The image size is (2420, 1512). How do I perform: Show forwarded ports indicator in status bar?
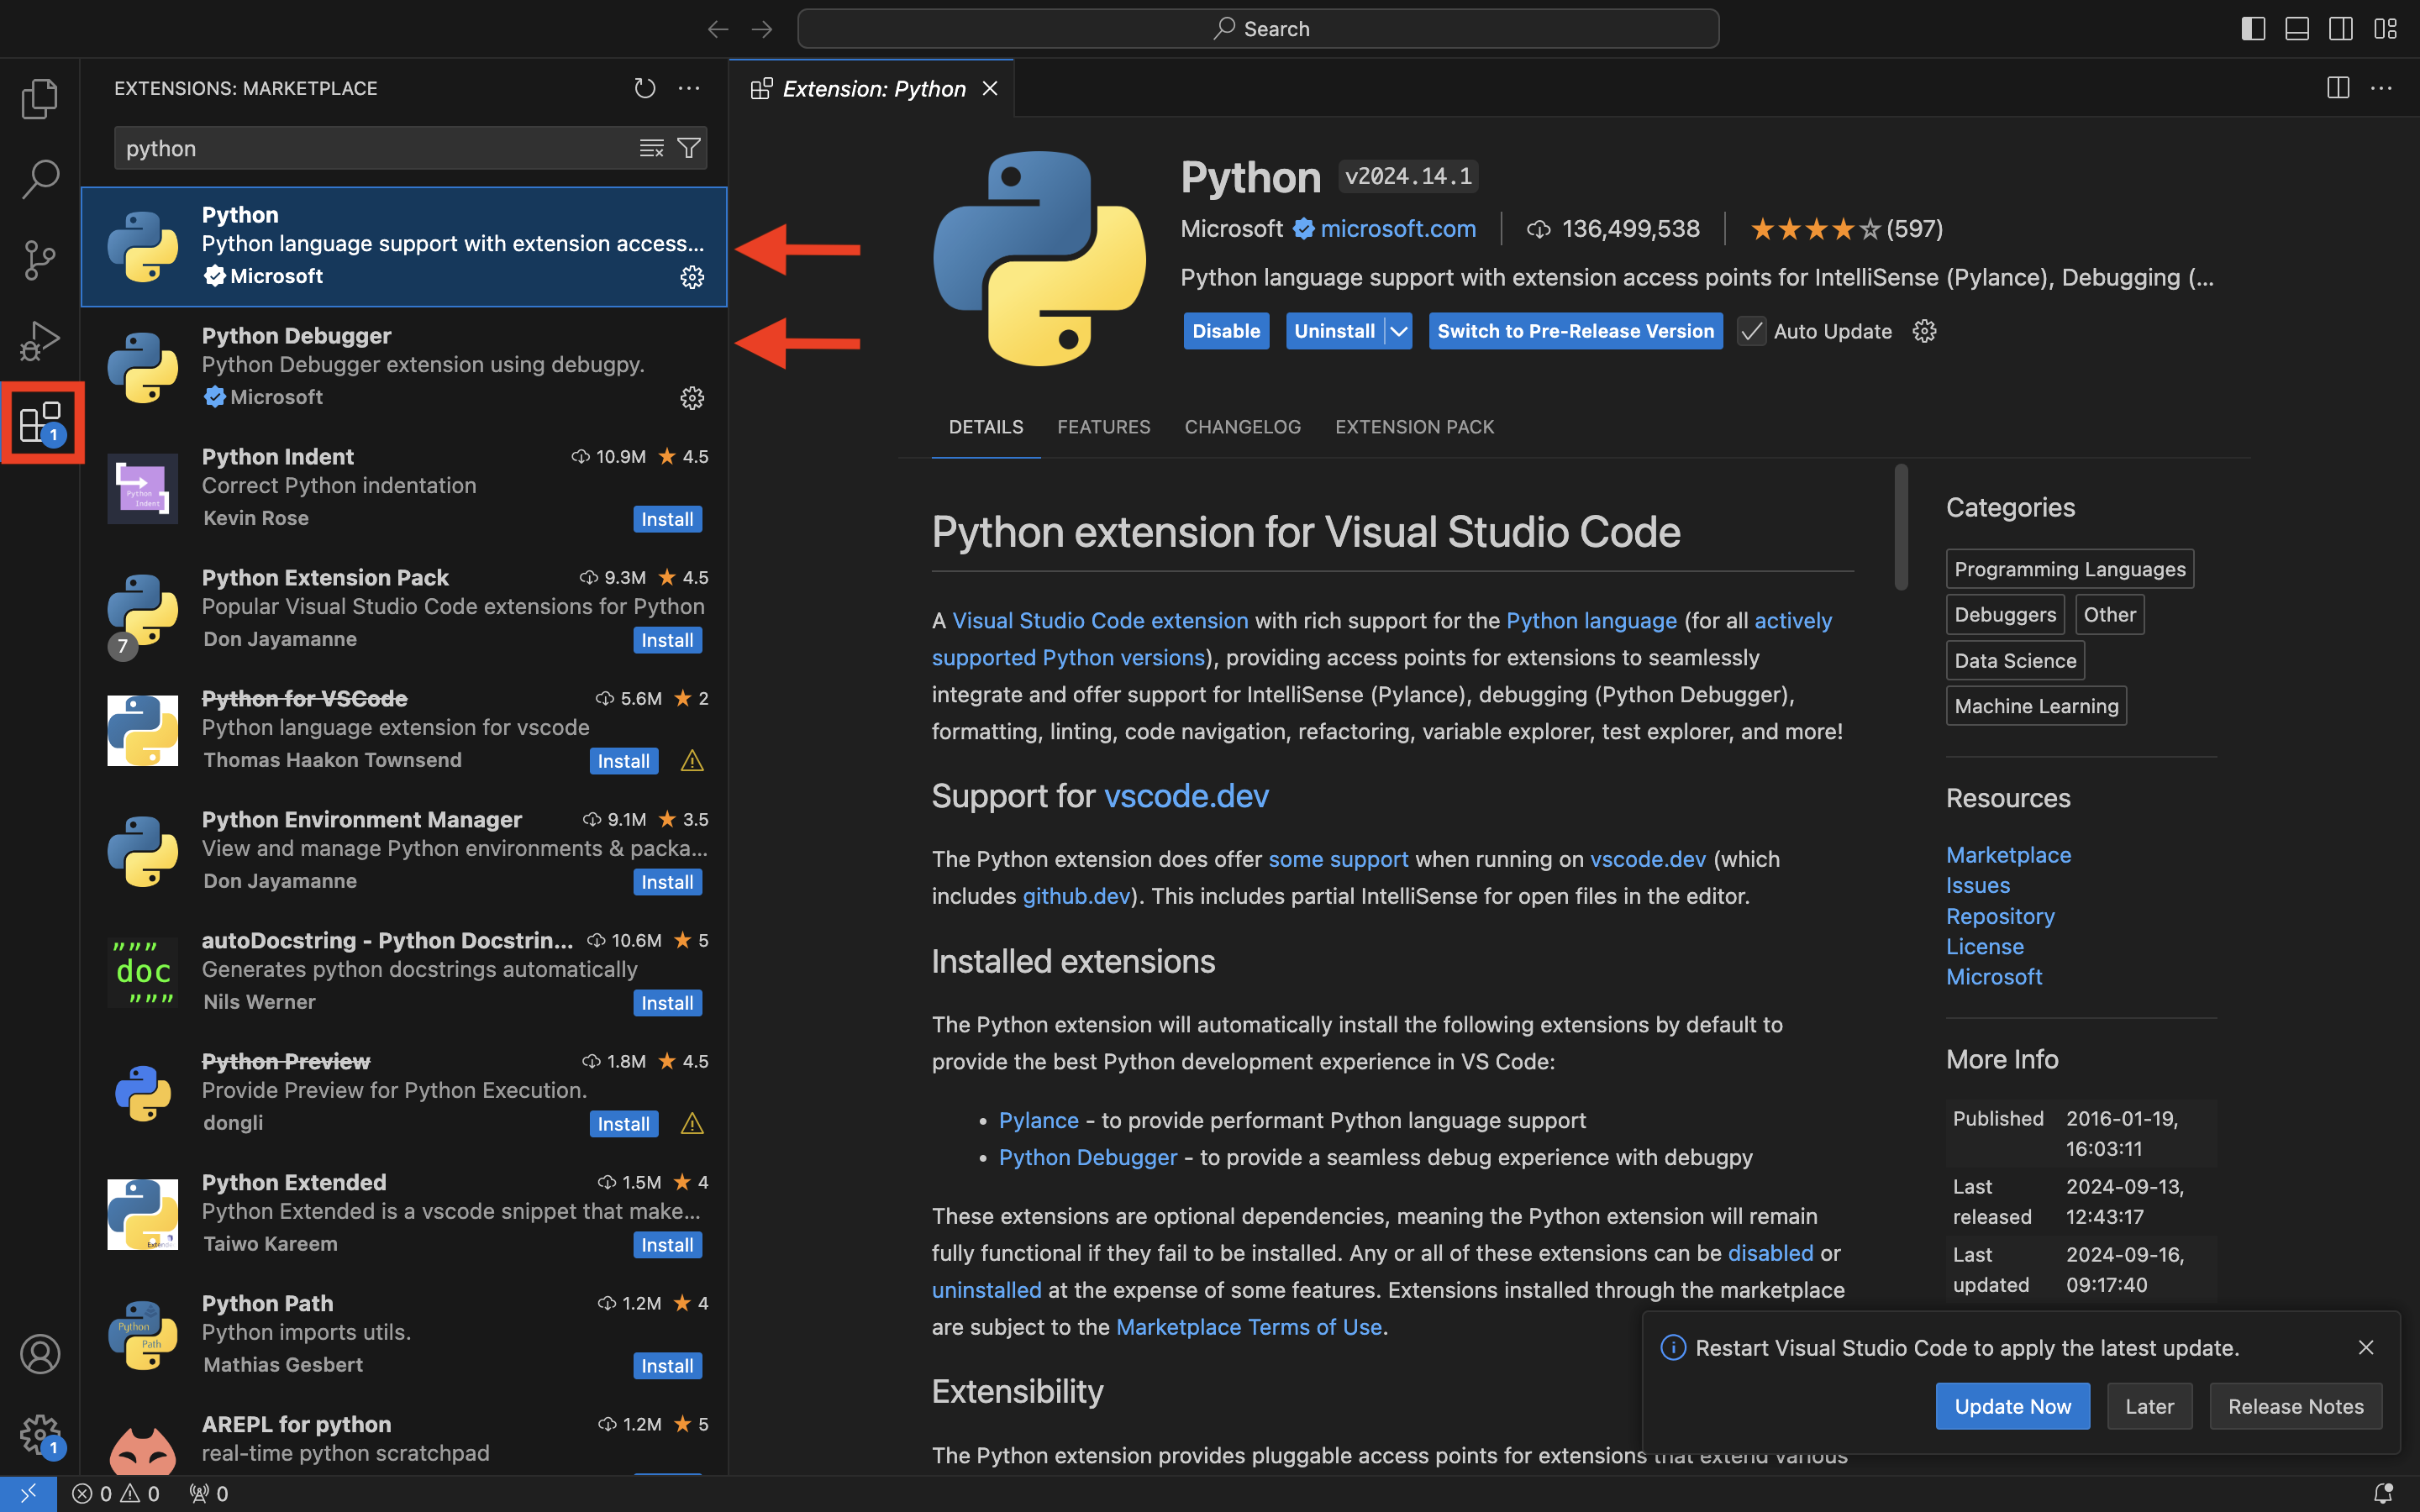tap(209, 1493)
